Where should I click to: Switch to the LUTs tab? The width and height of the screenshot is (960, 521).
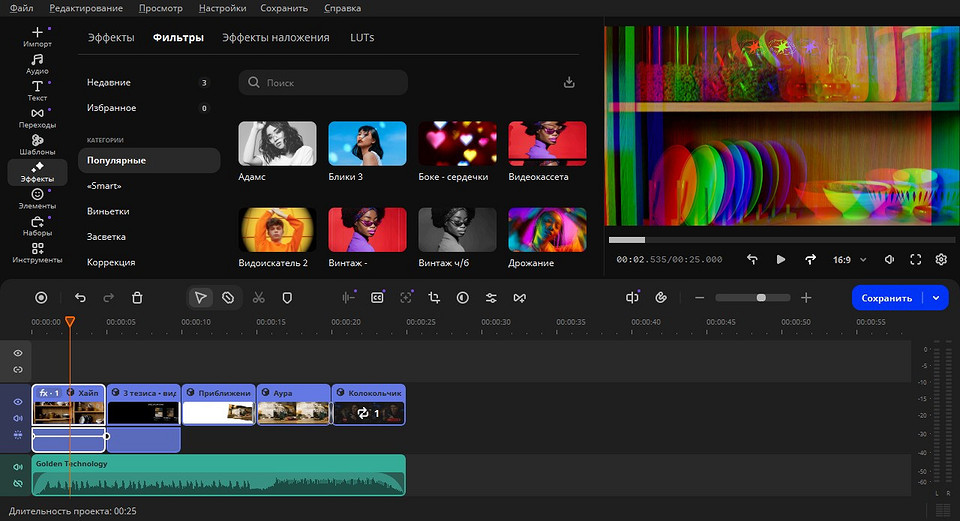pos(362,37)
